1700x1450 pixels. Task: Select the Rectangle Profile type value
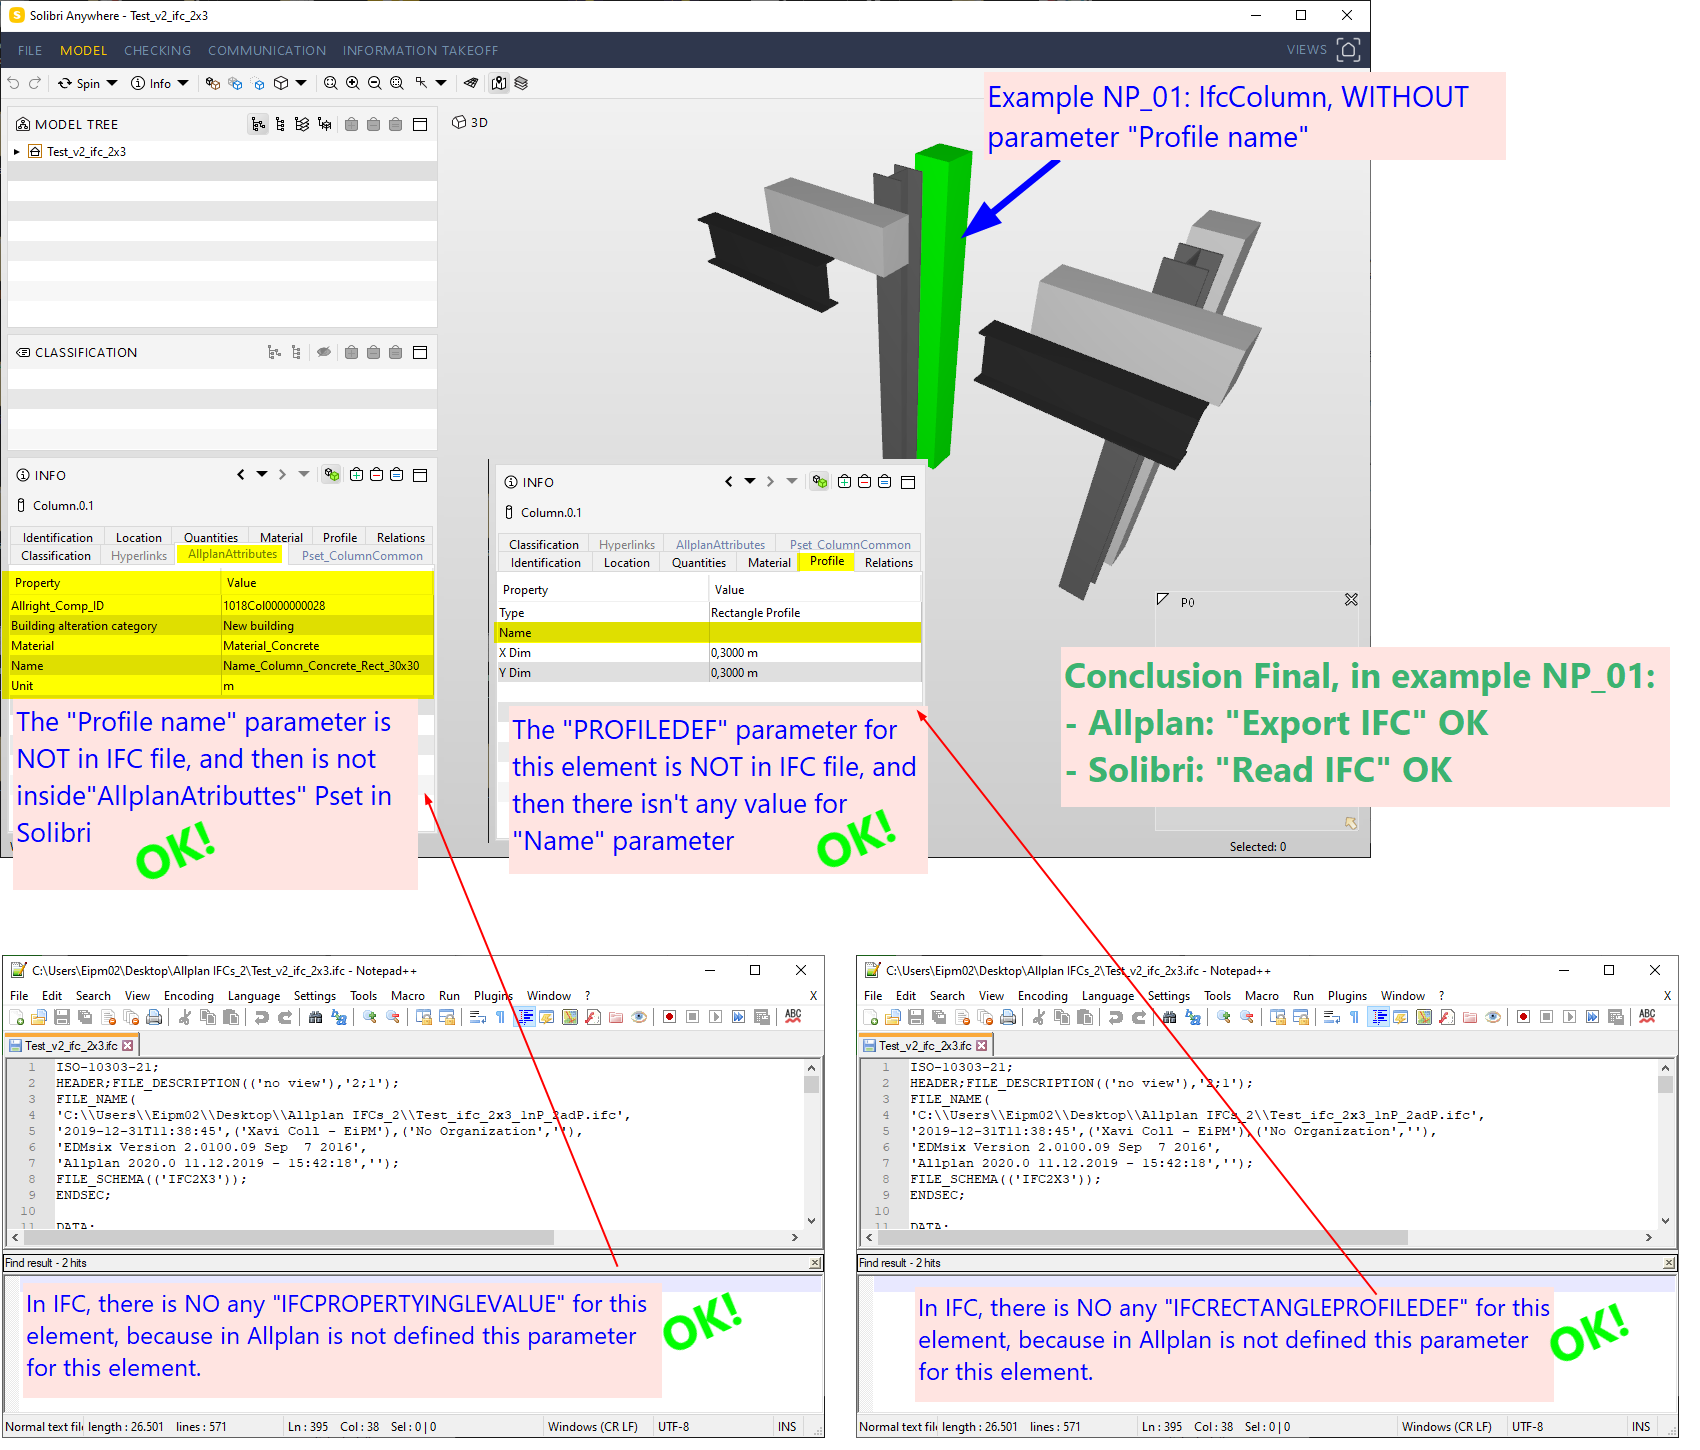pyautogui.click(x=755, y=613)
